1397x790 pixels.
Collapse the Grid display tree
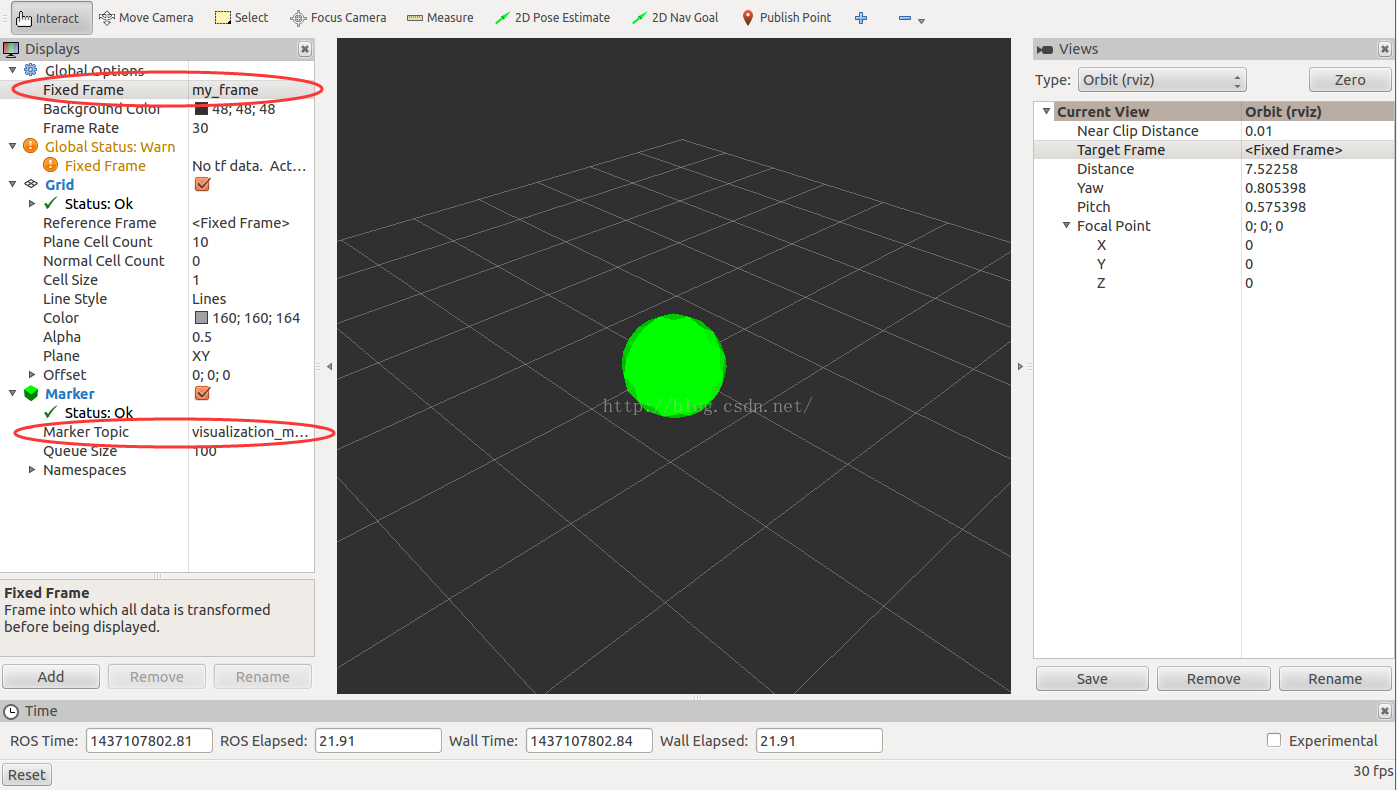pyautogui.click(x=13, y=184)
